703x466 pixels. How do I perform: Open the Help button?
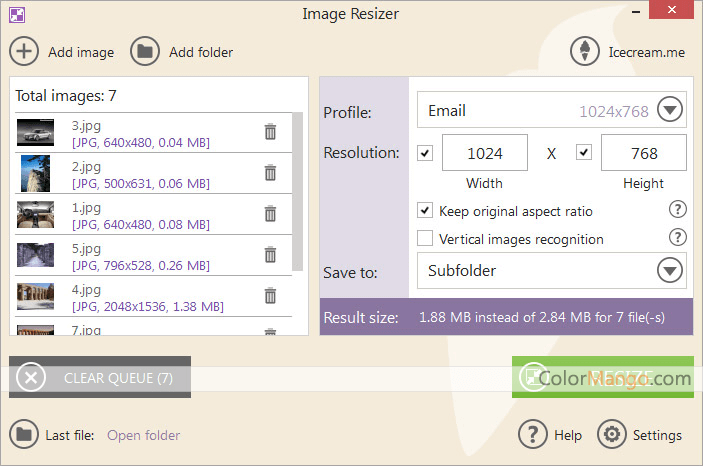(x=534, y=435)
